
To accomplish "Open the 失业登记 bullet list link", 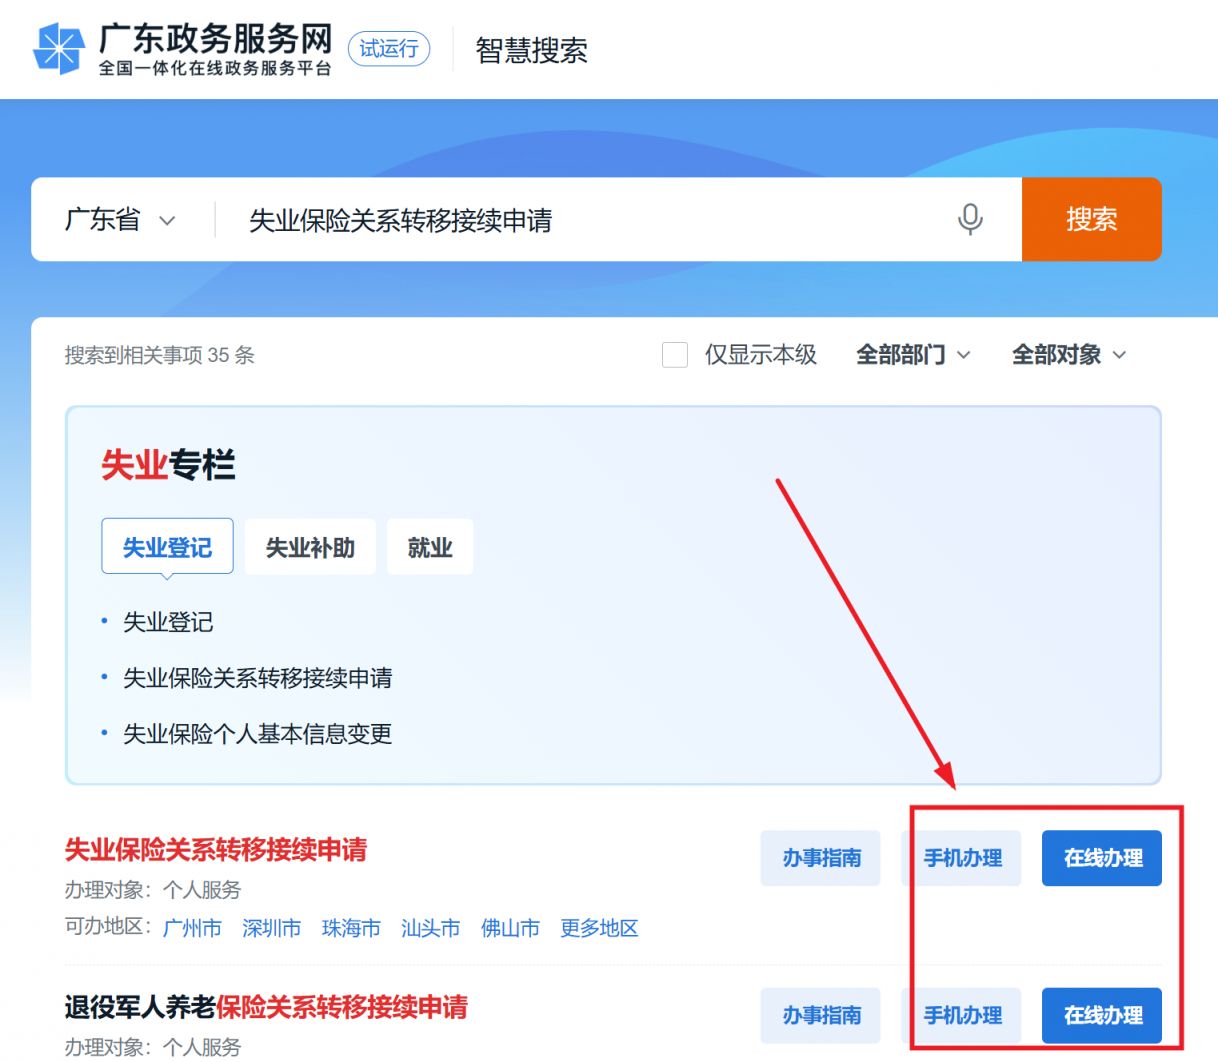I will pos(168,622).
